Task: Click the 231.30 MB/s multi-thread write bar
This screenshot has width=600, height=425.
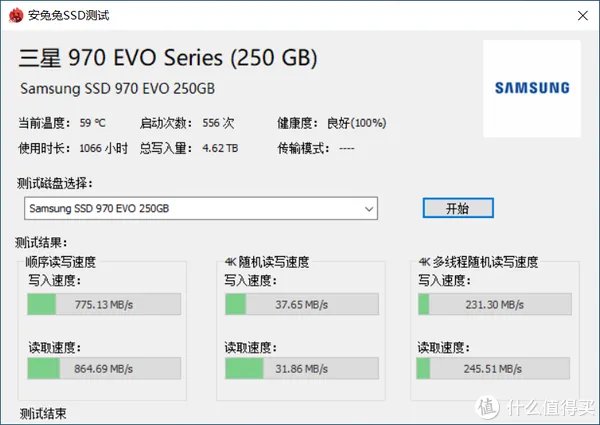Action: click(495, 304)
